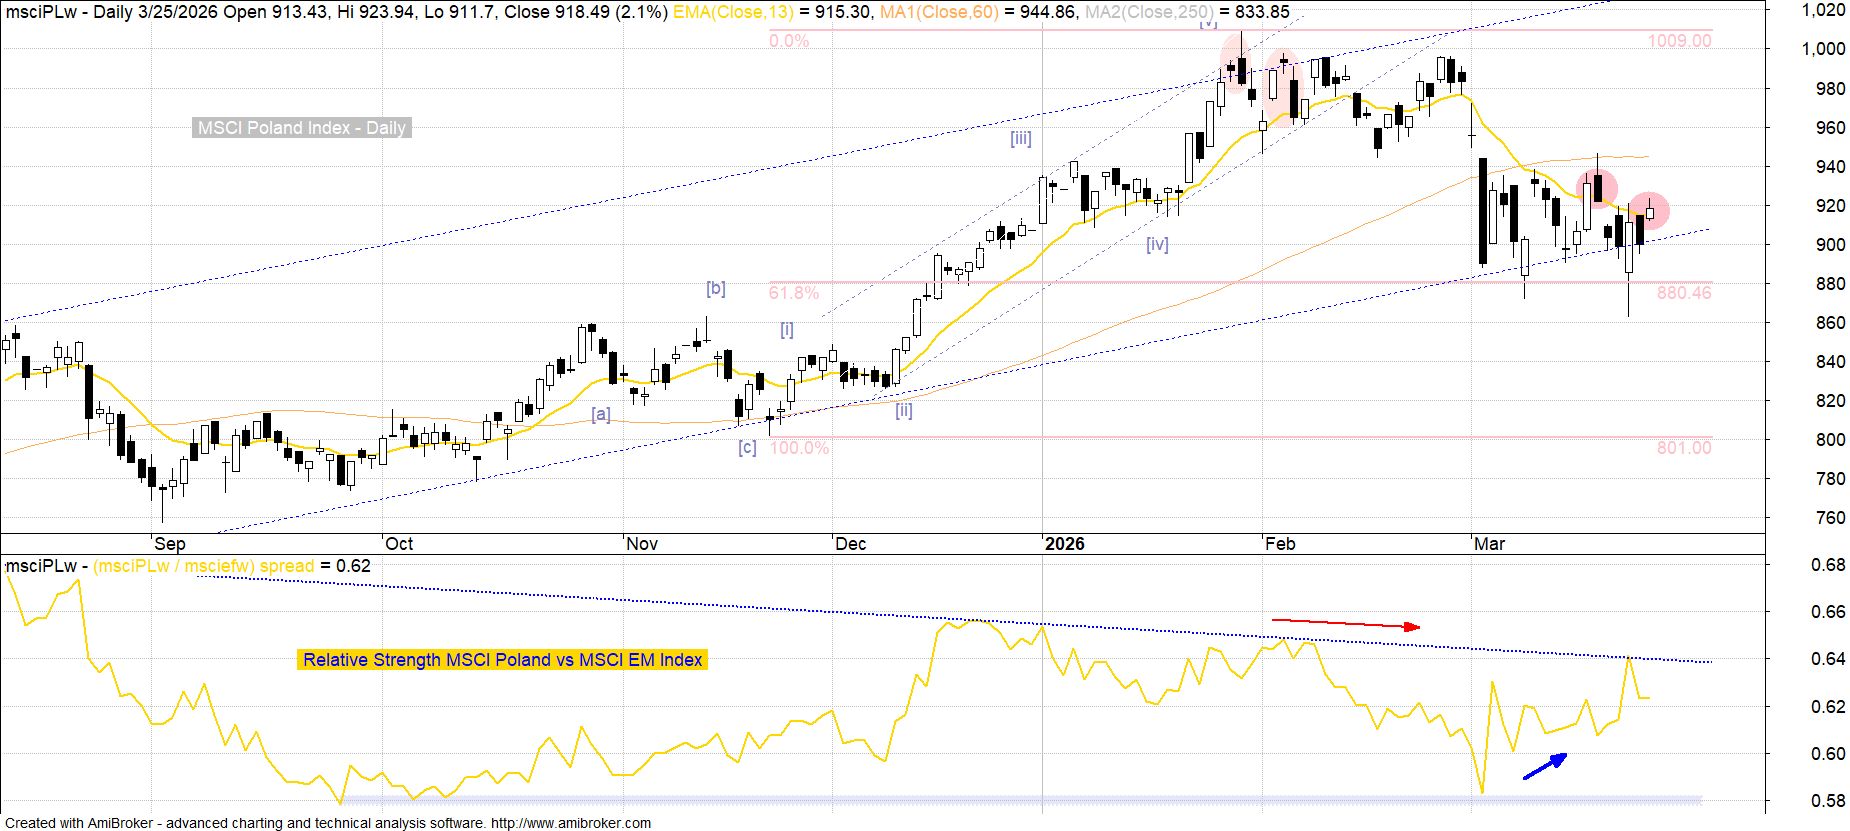Select the 100.0% Fibonacci retracement label

click(799, 448)
